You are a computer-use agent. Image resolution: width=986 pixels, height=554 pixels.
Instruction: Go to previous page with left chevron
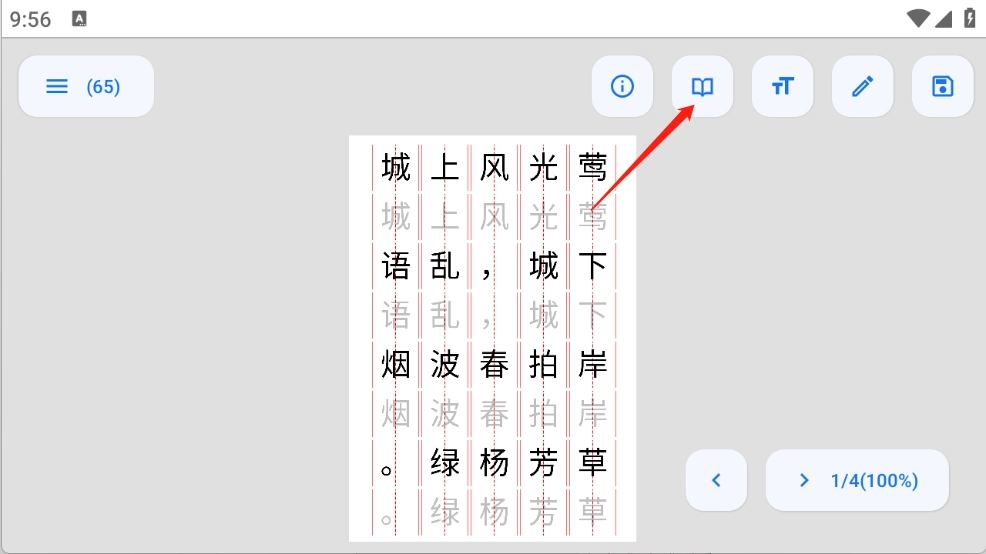click(x=716, y=480)
